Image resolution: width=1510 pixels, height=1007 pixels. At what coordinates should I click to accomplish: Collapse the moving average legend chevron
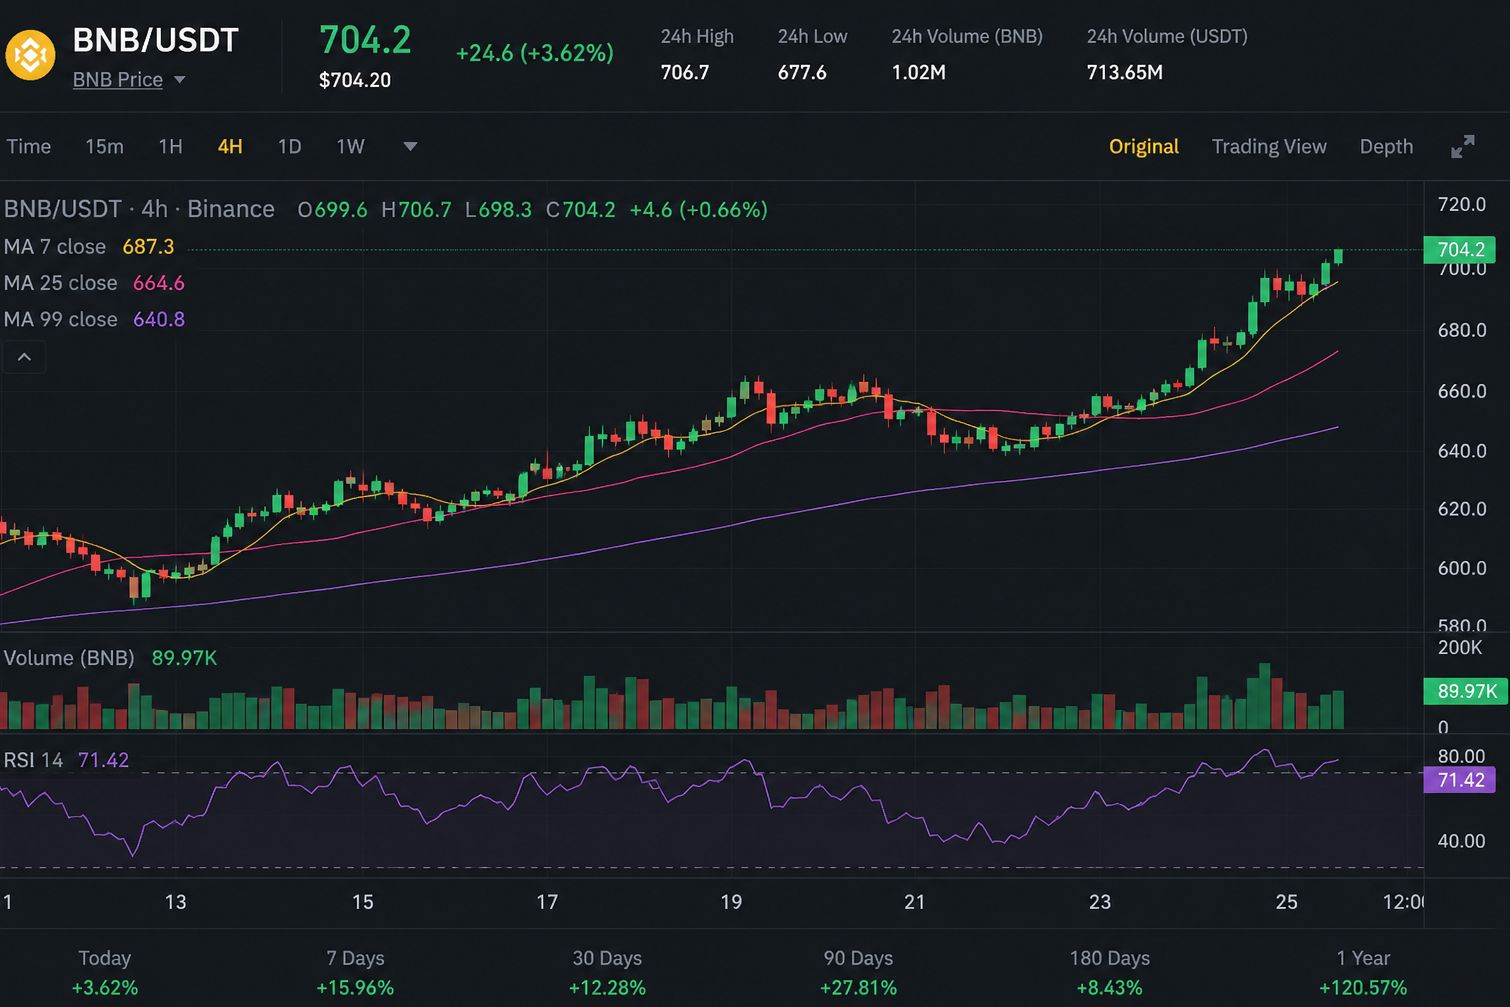pos(24,357)
